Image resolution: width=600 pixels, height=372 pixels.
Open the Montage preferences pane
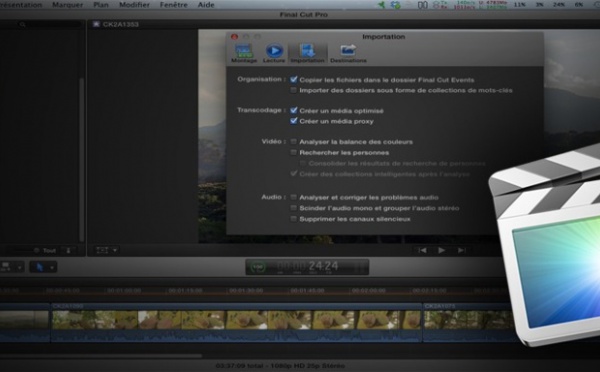[244, 53]
